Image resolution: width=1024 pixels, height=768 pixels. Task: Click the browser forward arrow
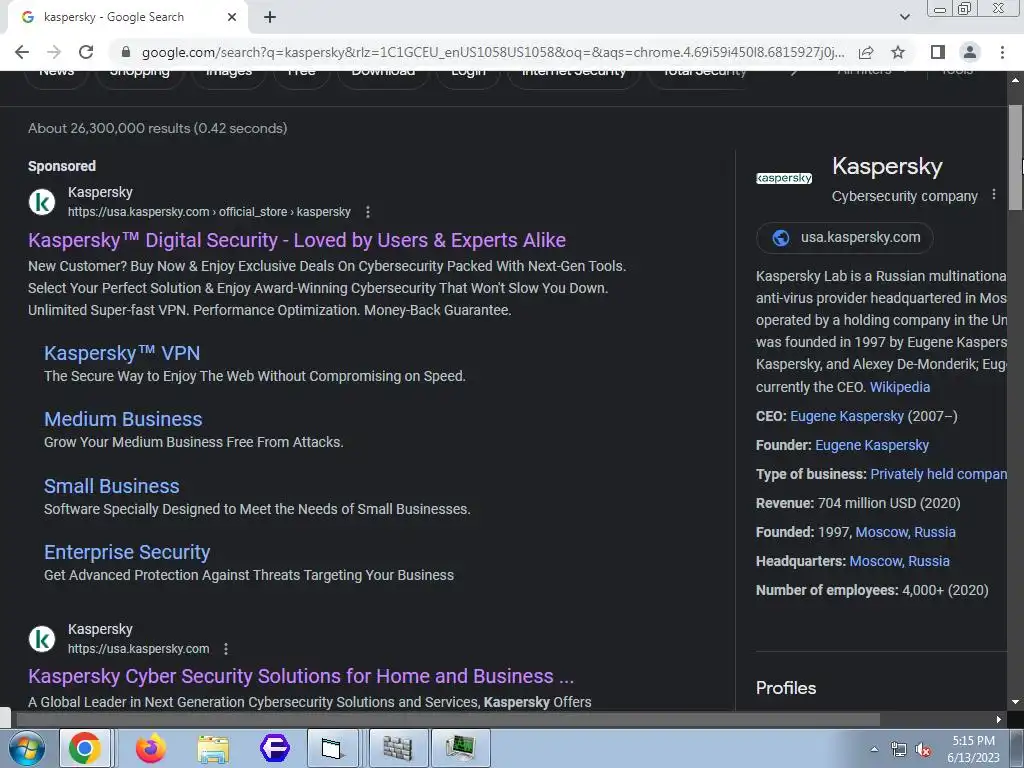click(54, 52)
